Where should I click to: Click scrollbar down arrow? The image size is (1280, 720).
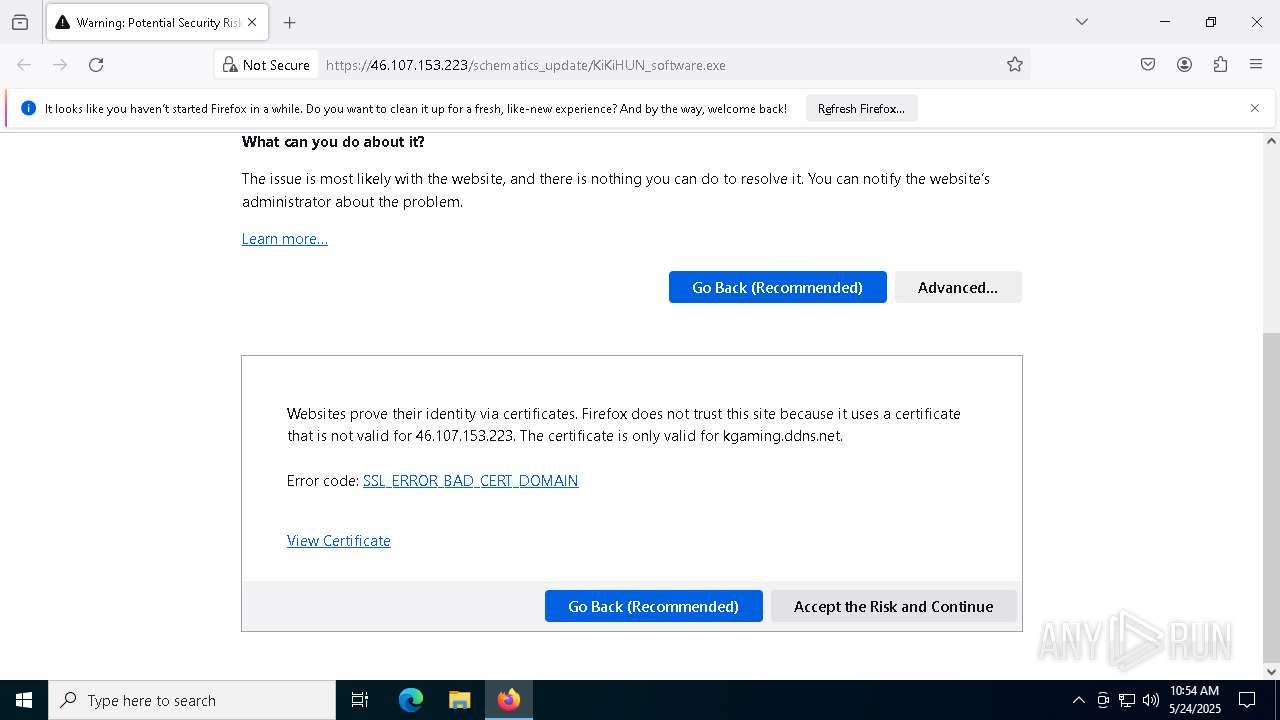point(1271,672)
